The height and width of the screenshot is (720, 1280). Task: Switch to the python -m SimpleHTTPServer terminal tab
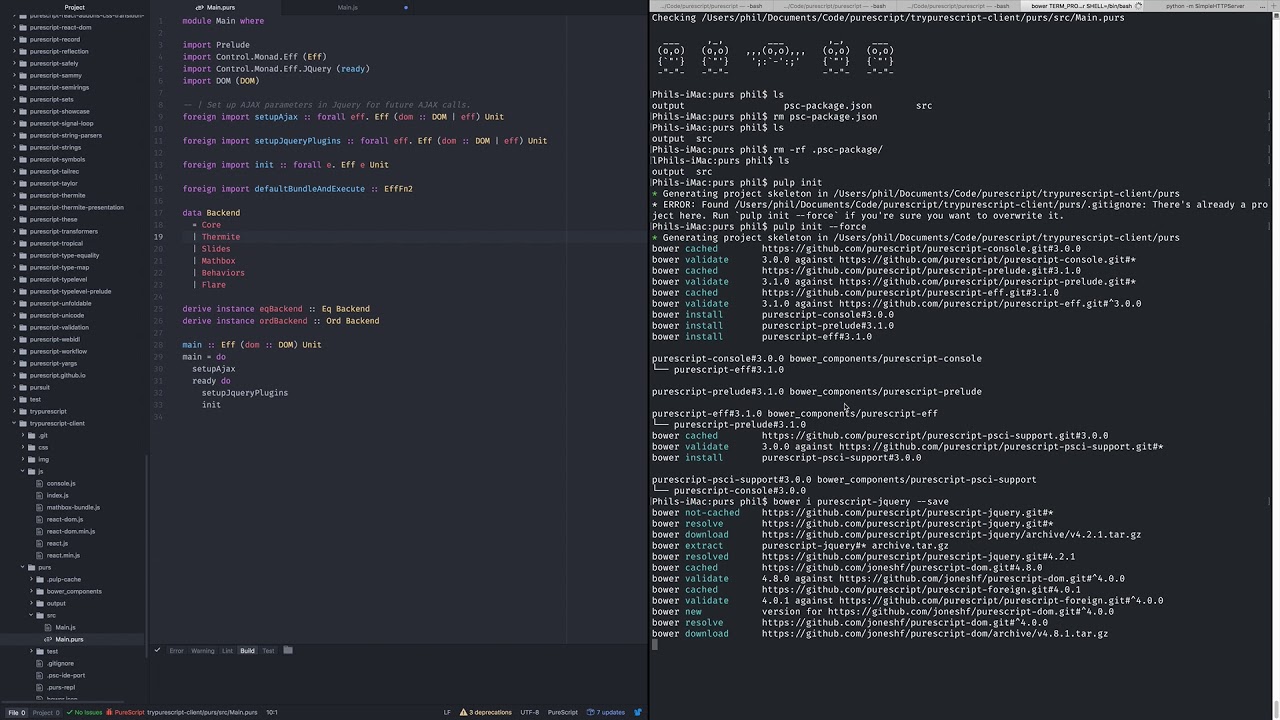1205,6
